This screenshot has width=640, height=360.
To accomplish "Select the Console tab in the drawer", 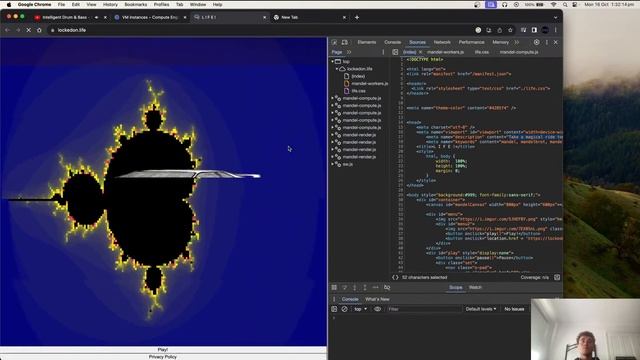I will pyautogui.click(x=350, y=299).
